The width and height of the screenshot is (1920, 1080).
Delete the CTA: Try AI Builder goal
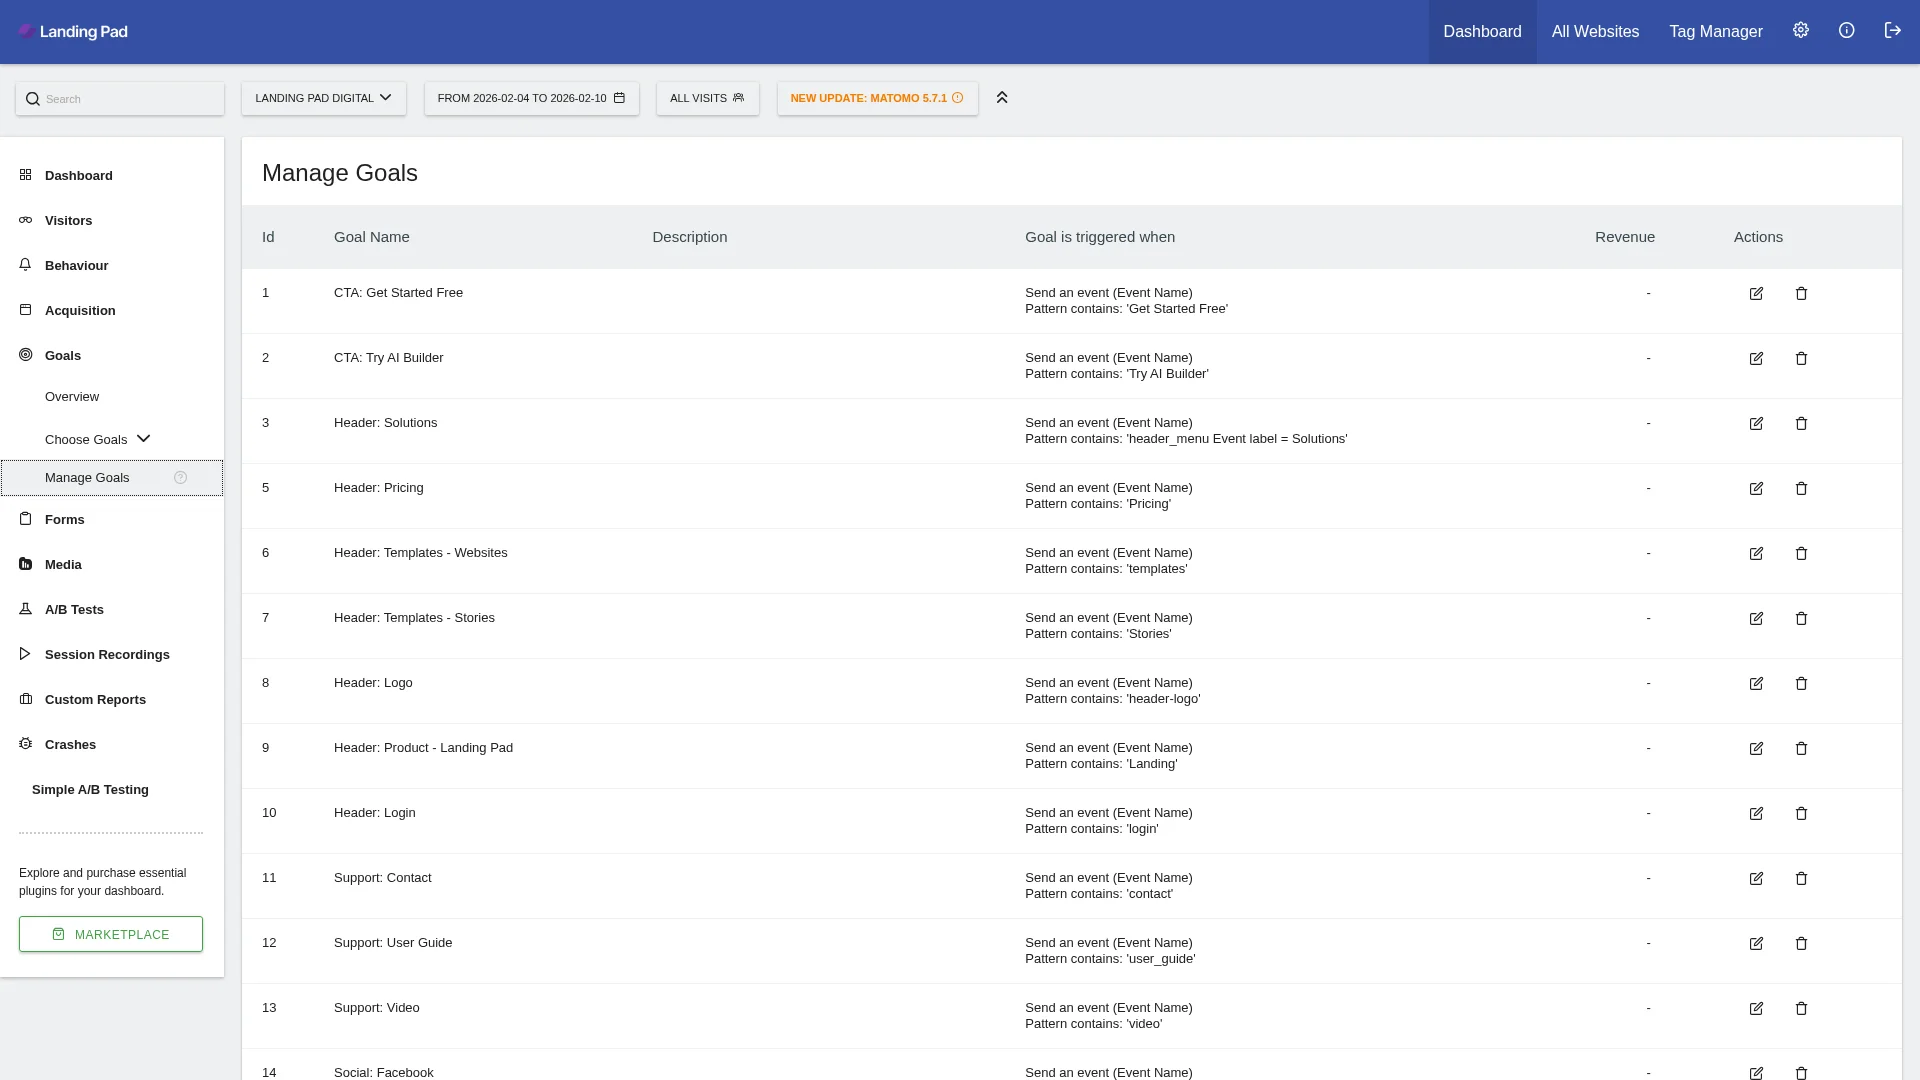click(1801, 359)
